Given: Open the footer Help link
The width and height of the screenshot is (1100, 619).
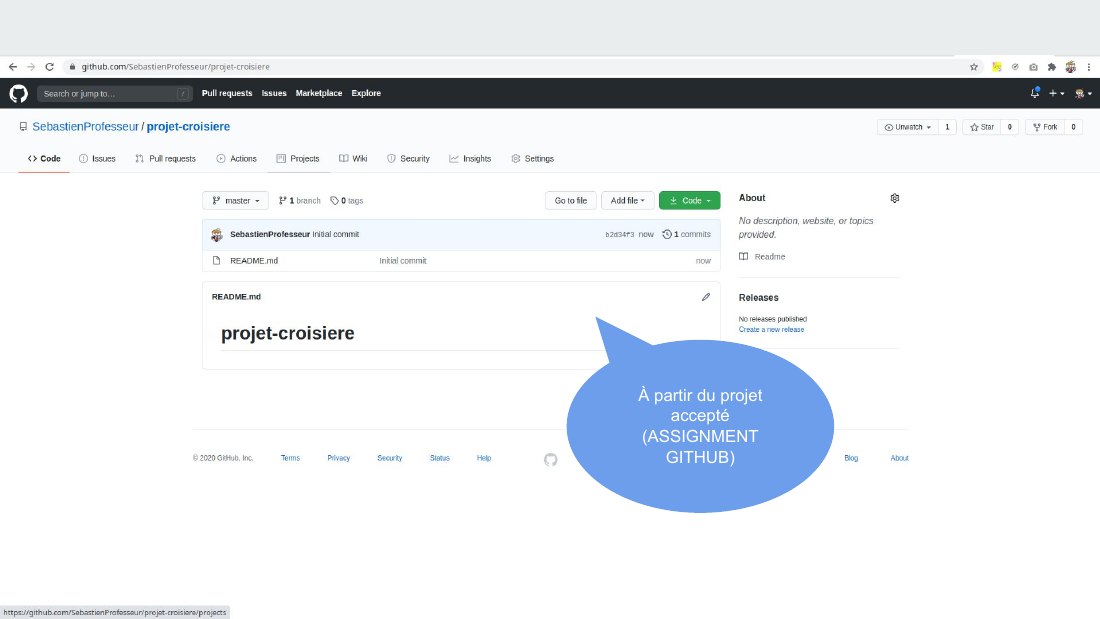Looking at the screenshot, I should click(484, 458).
